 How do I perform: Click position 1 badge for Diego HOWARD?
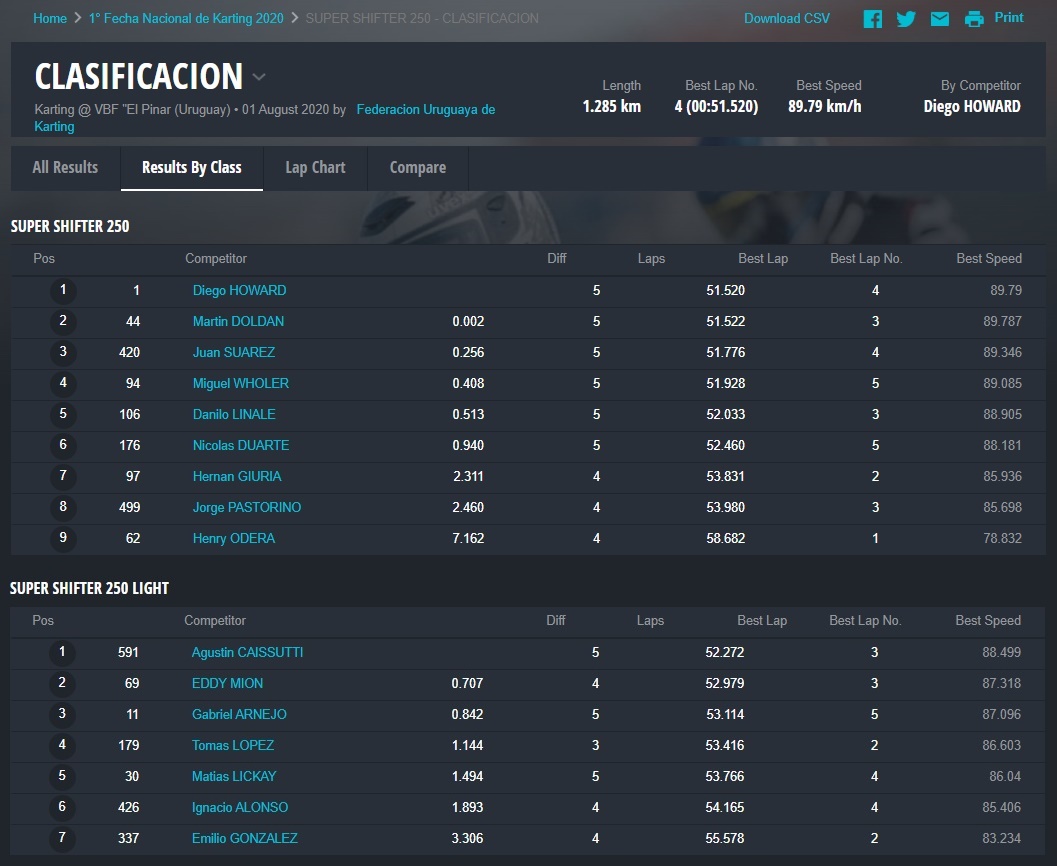tap(63, 291)
